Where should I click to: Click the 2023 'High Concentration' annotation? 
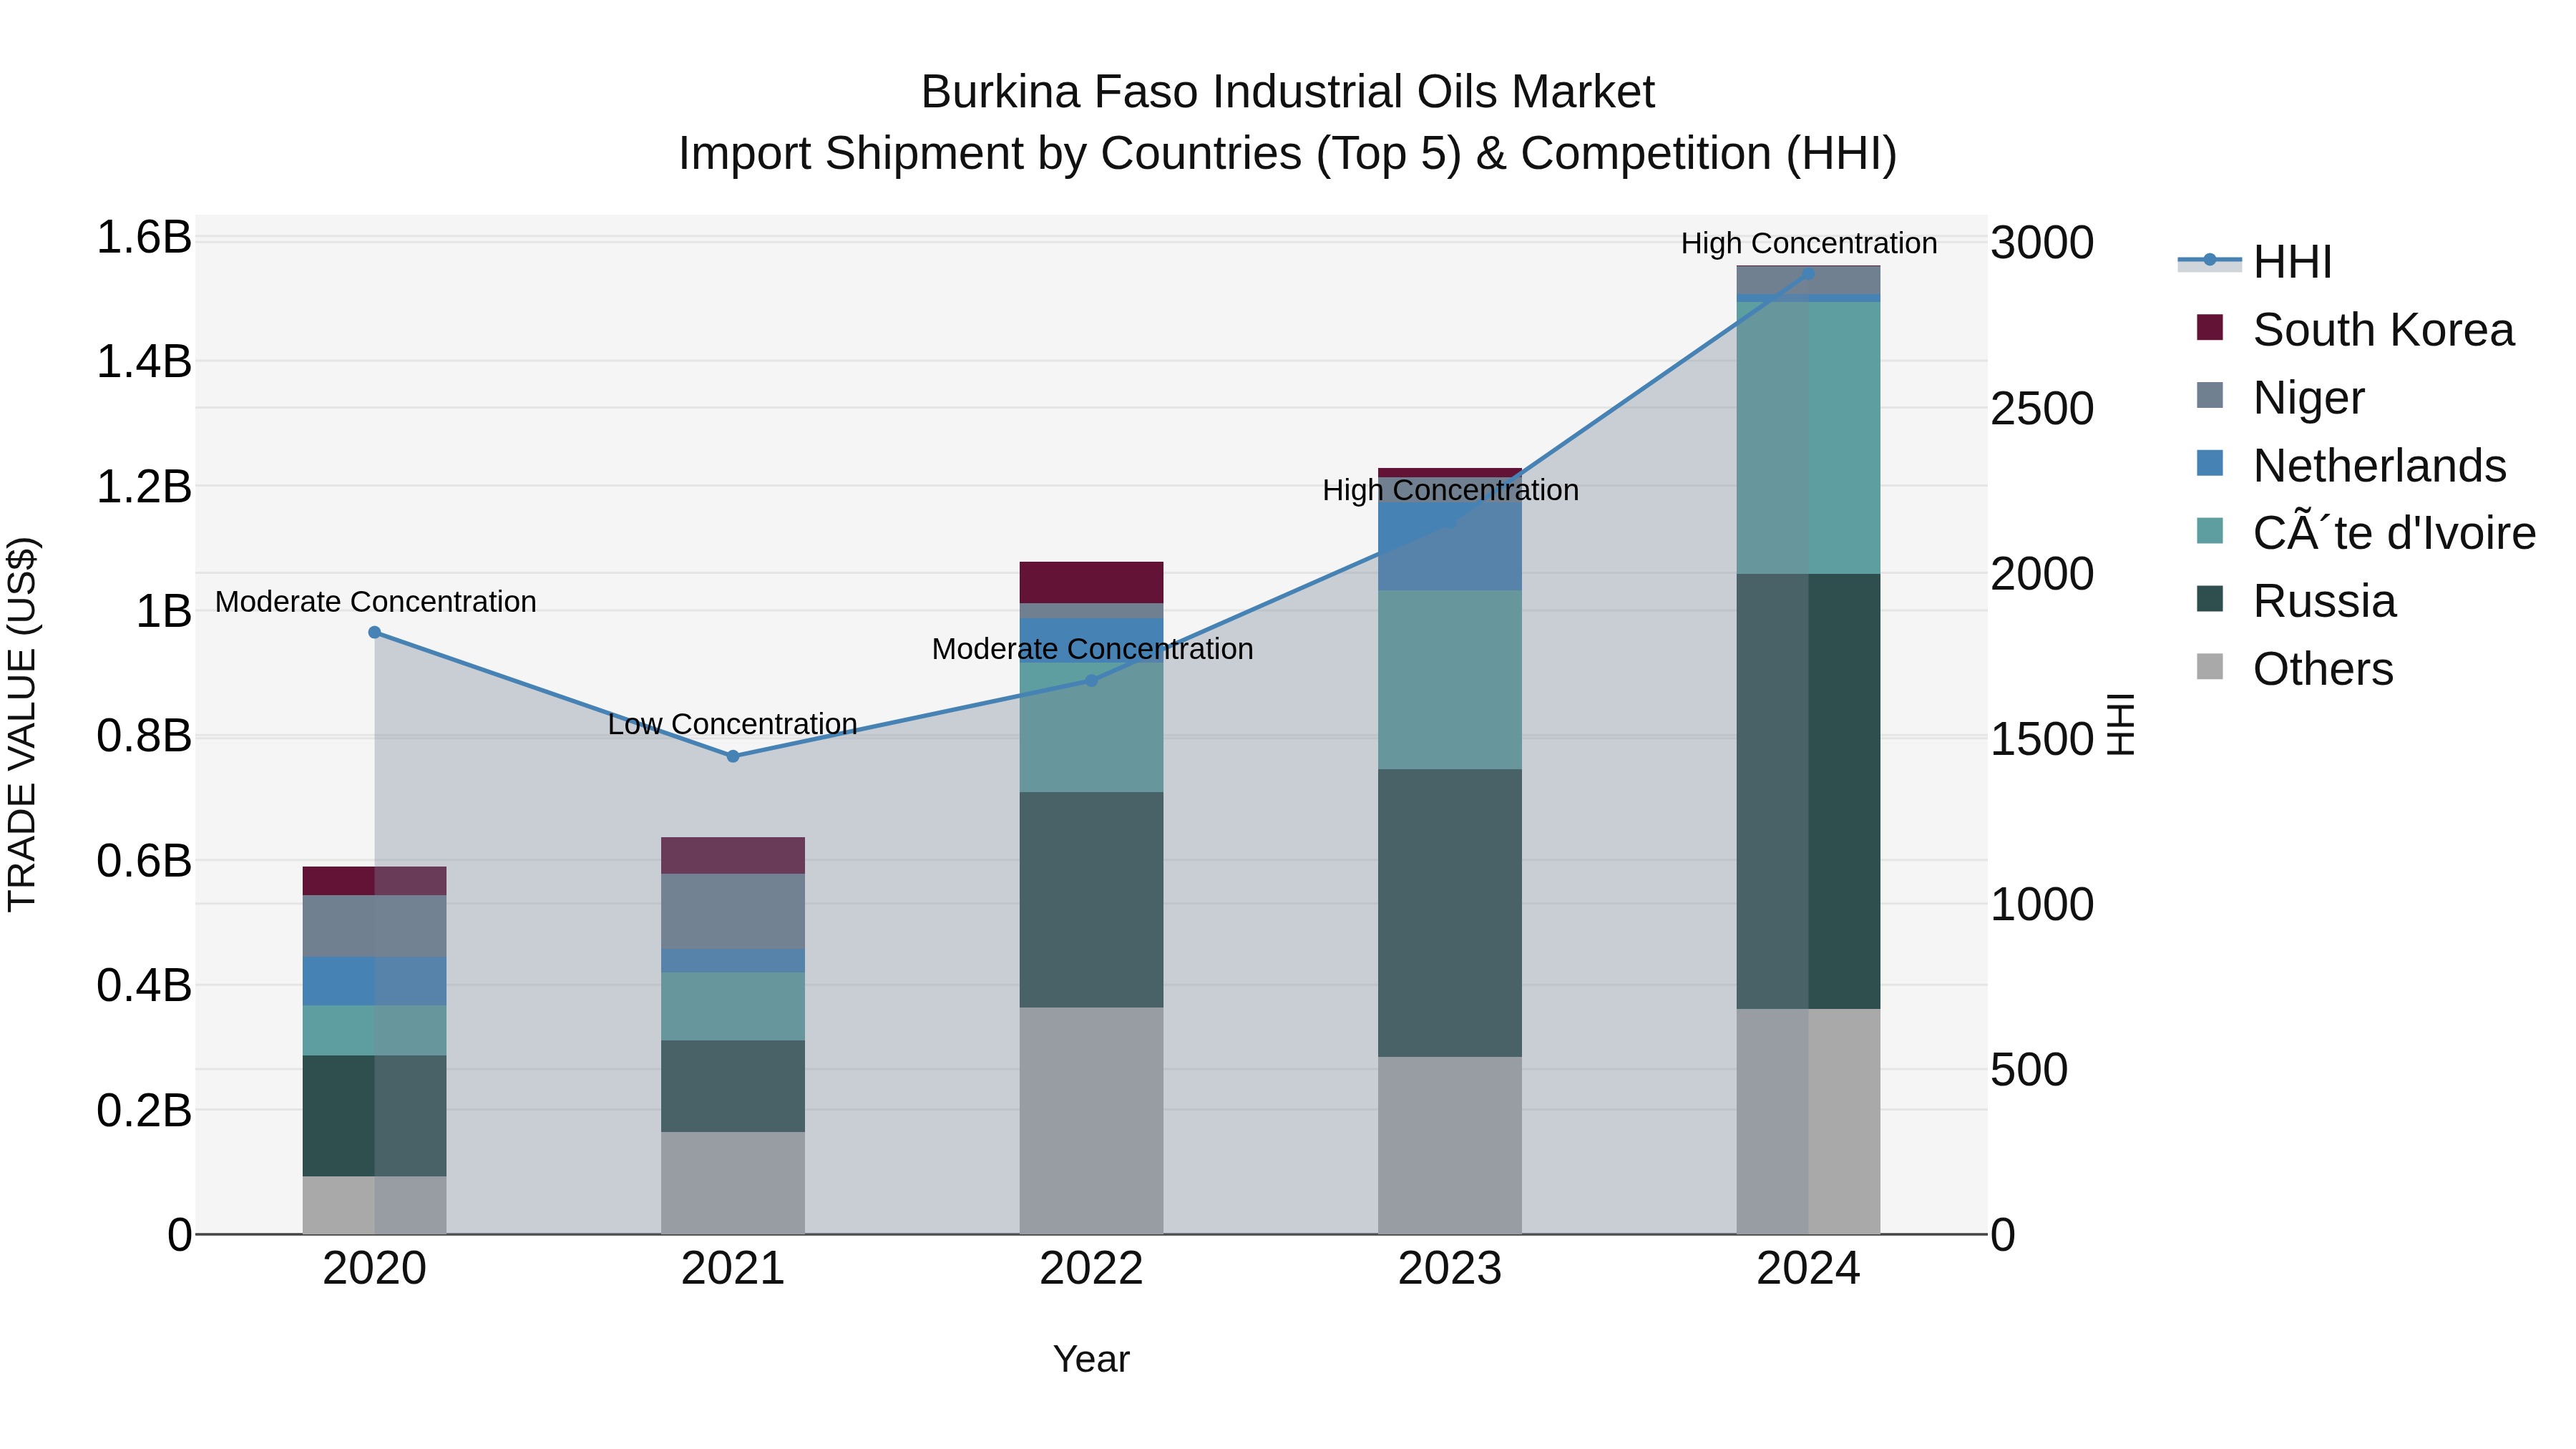1450,490
